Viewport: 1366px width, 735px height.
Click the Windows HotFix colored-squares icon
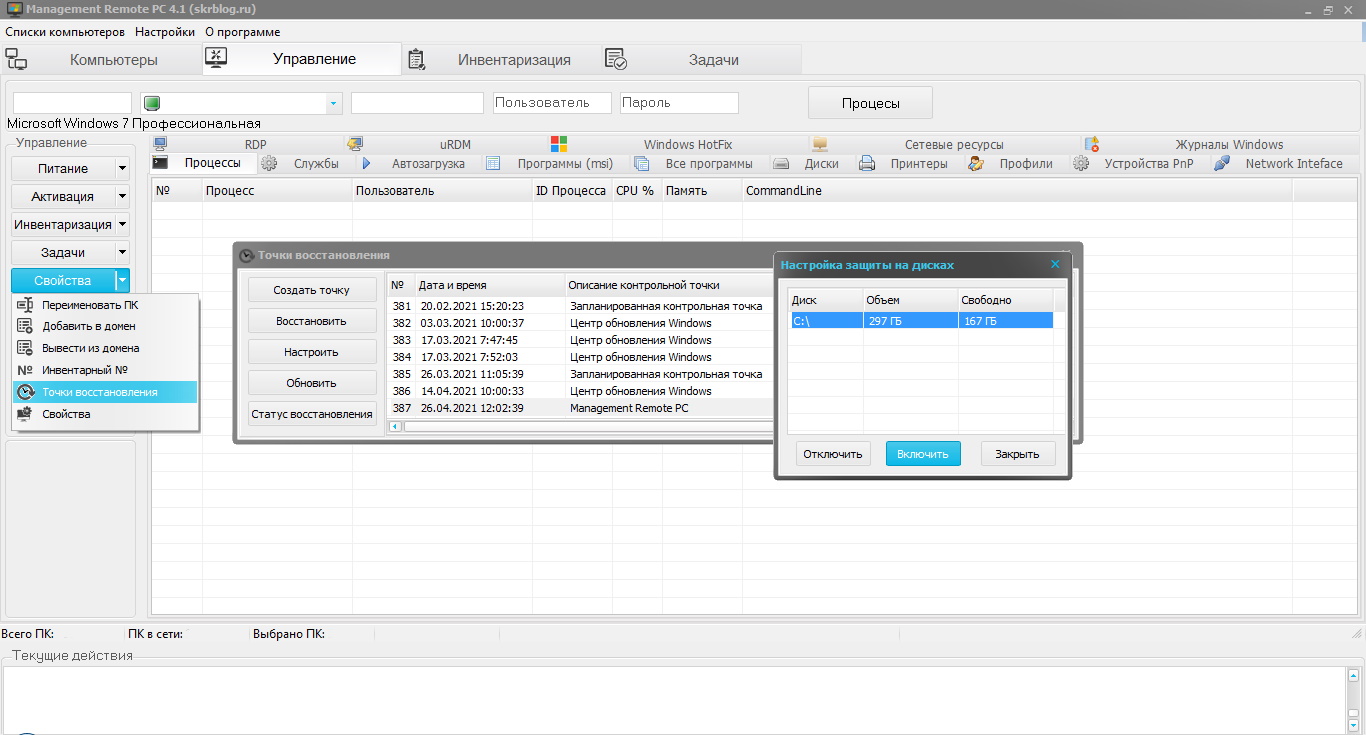[x=559, y=144]
